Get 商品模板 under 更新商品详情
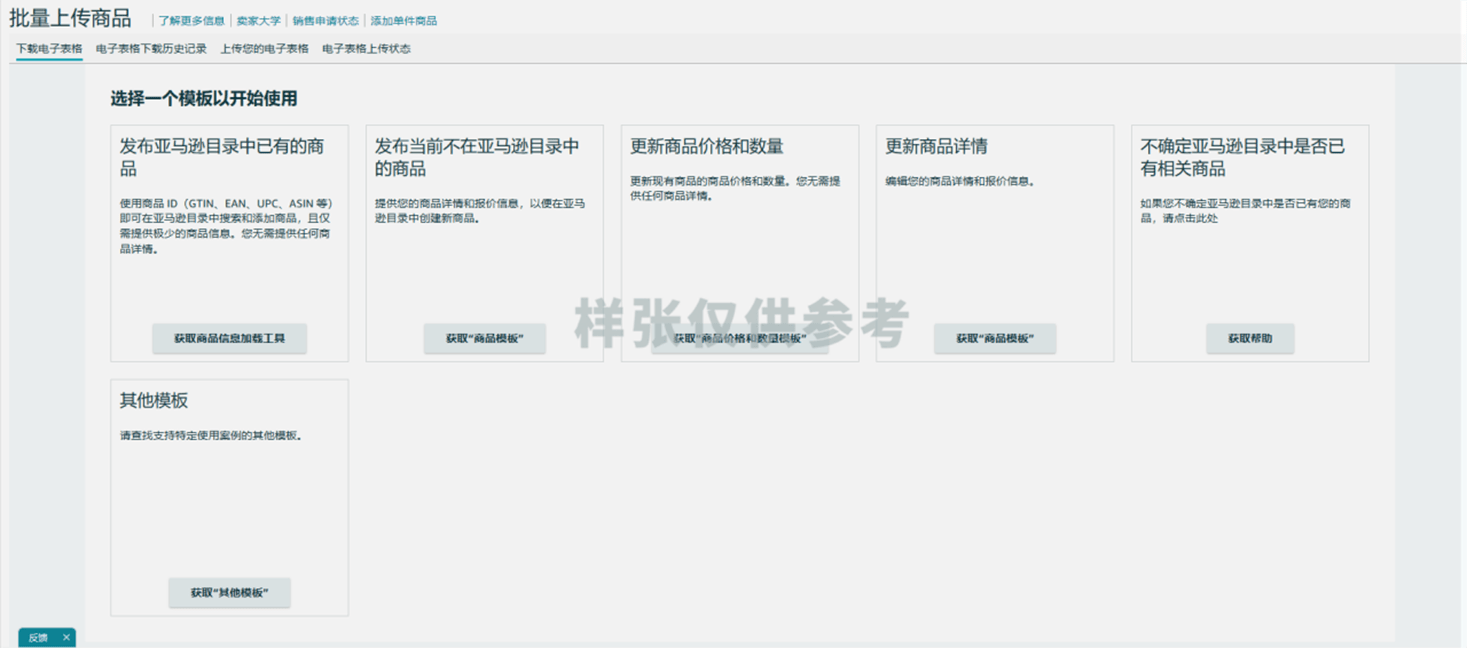This screenshot has height=648, width=1467. pyautogui.click(x=994, y=338)
